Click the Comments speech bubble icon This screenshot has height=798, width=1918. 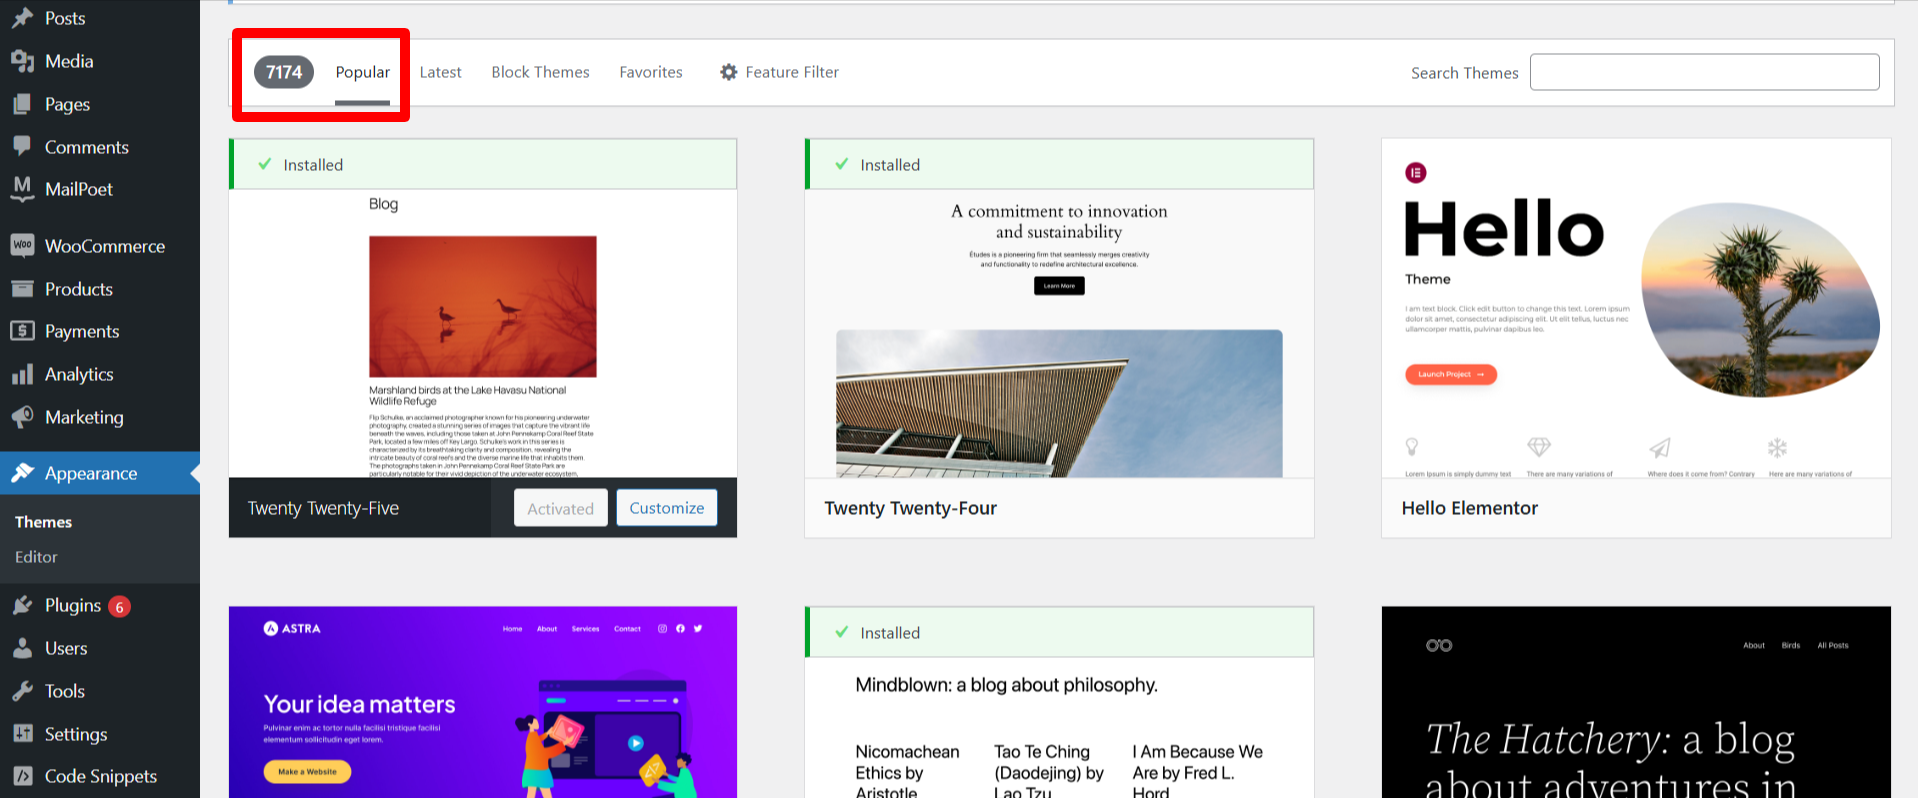click(22, 146)
